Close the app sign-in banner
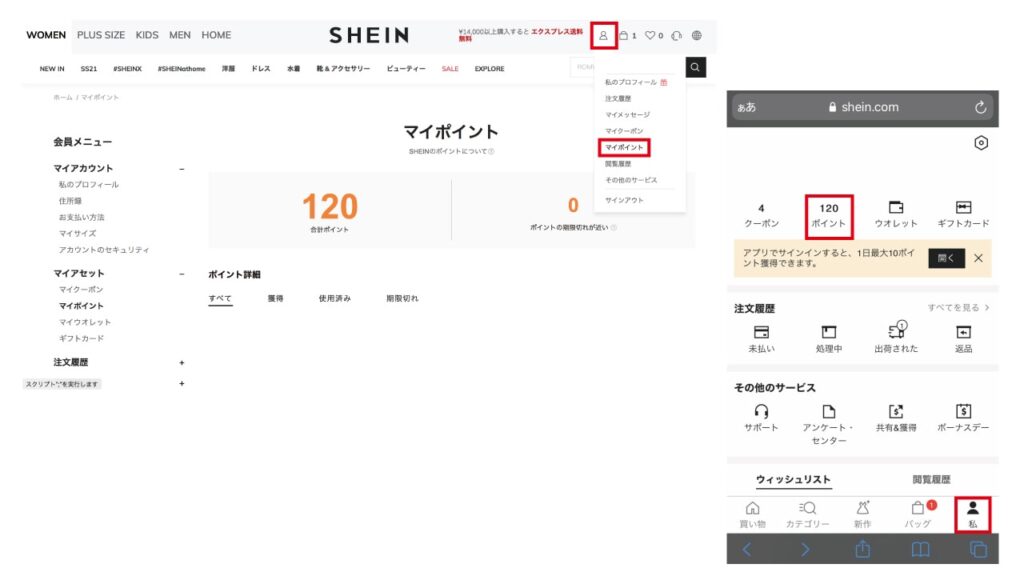The width and height of the screenshot is (1024, 576). pyautogui.click(x=978, y=258)
